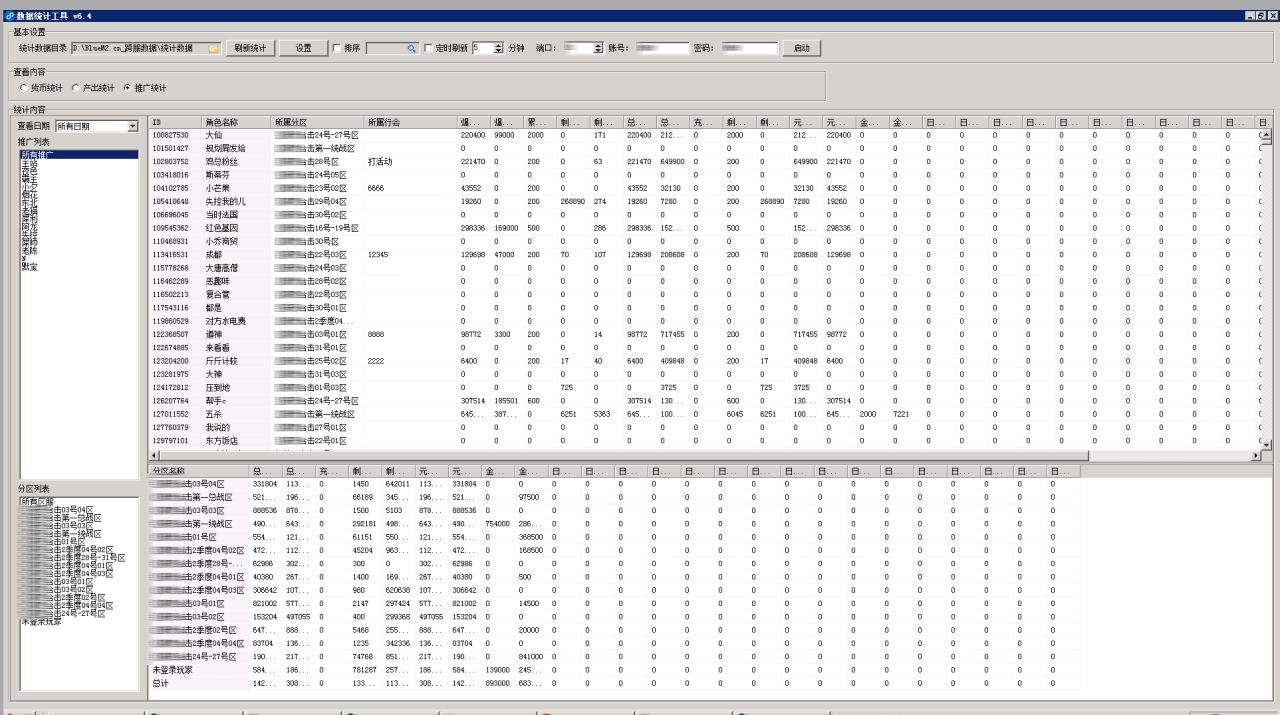
Task: Click the 端口 port spinner arrows
Action: tap(598, 48)
